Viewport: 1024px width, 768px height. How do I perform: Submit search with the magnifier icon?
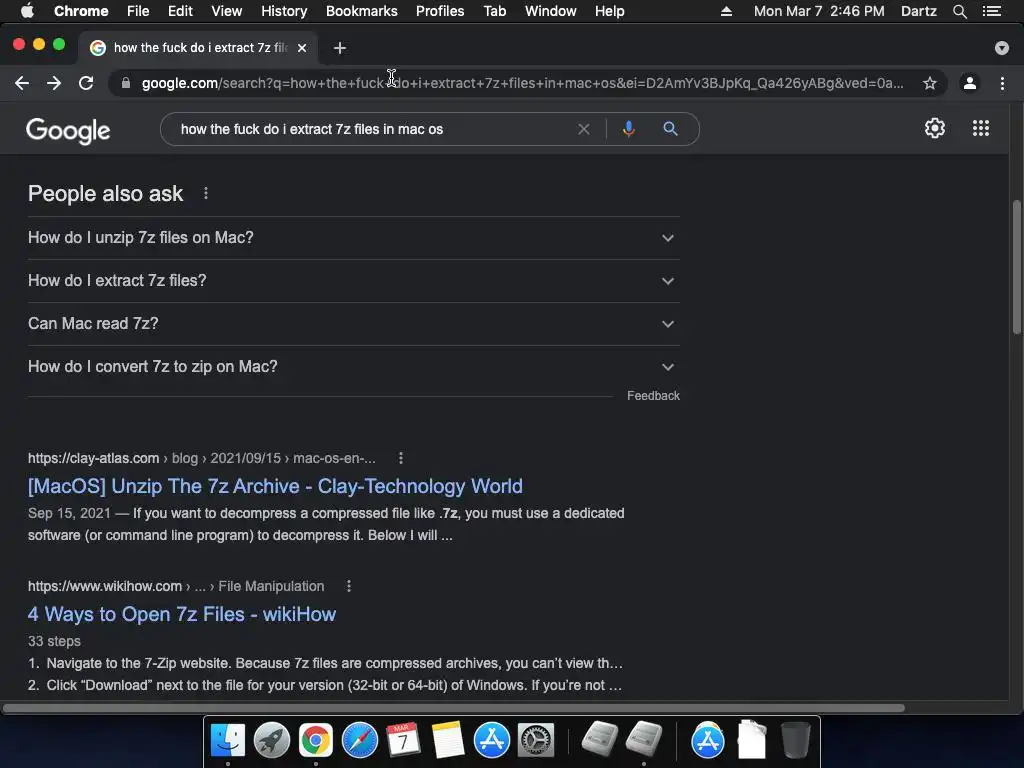(x=670, y=129)
